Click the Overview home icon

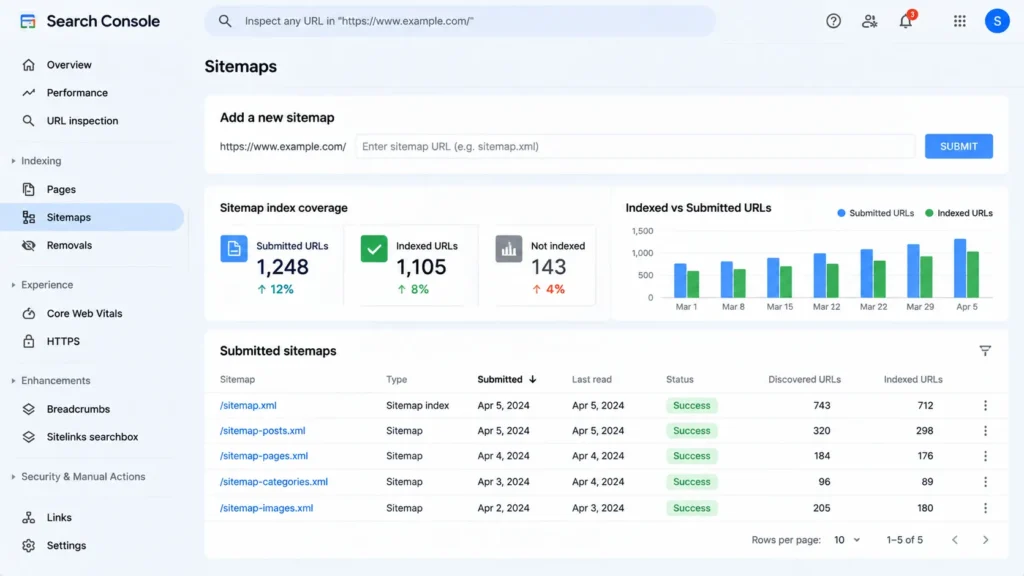pos(28,65)
